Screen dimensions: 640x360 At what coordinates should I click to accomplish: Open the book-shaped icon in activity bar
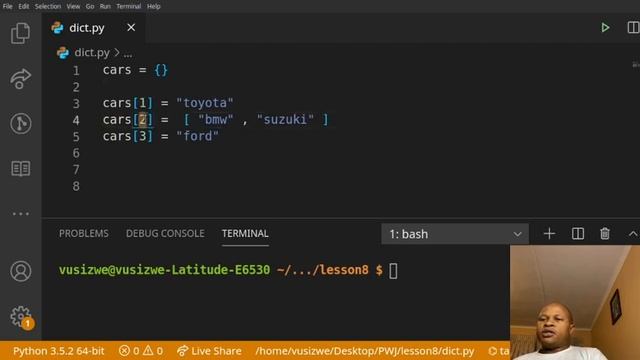(20, 169)
